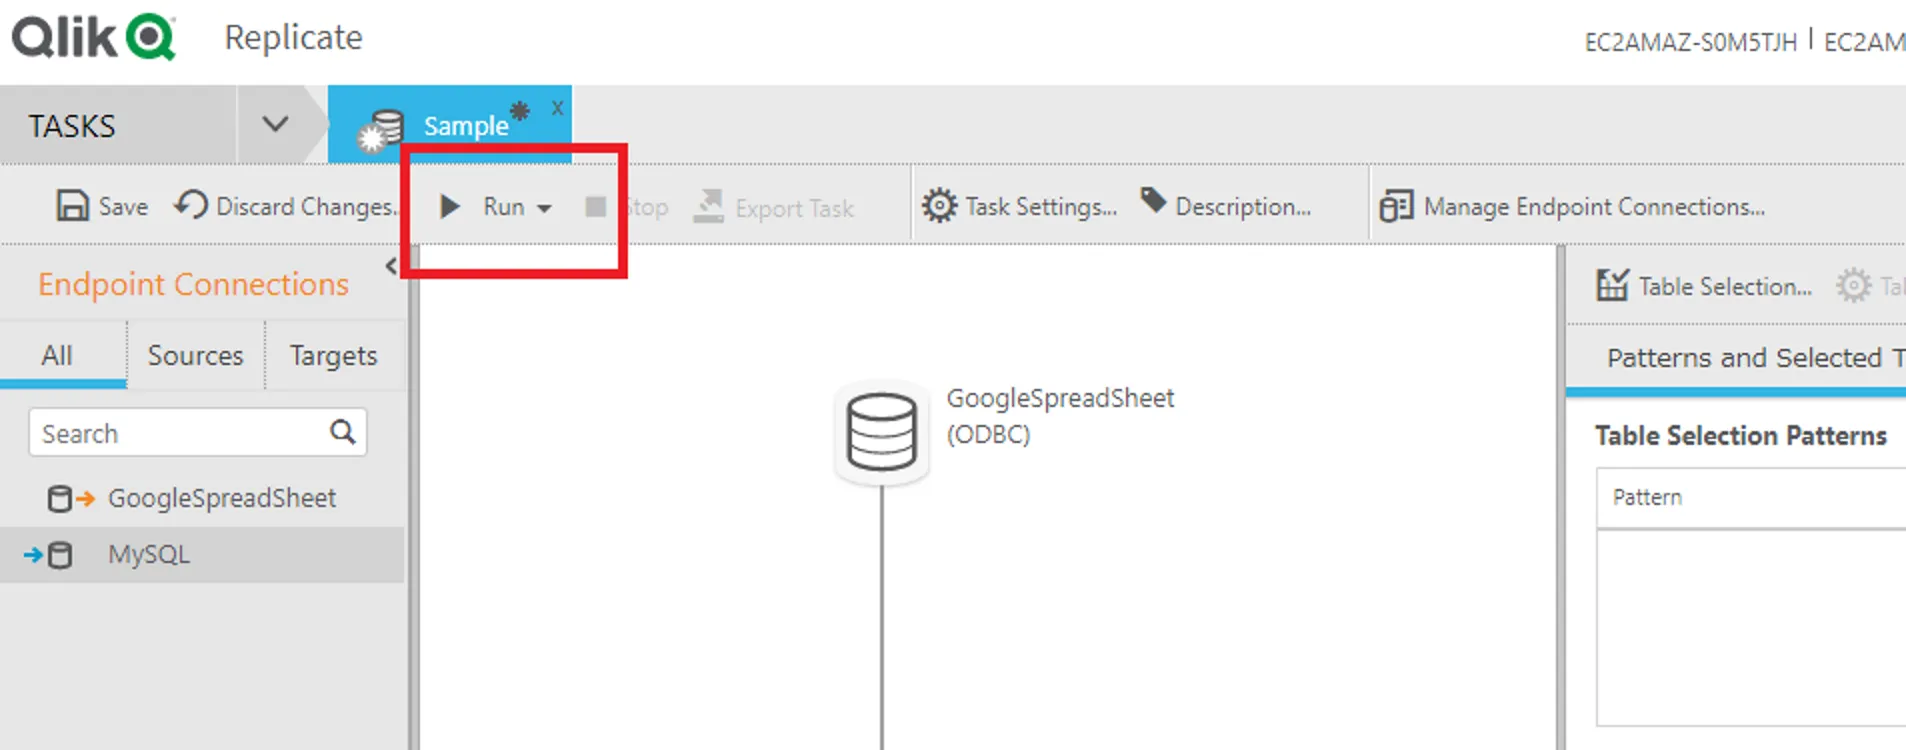1906x750 pixels.
Task: Select GoogleSpreadSheet in the endpoint list
Action: coord(221,498)
